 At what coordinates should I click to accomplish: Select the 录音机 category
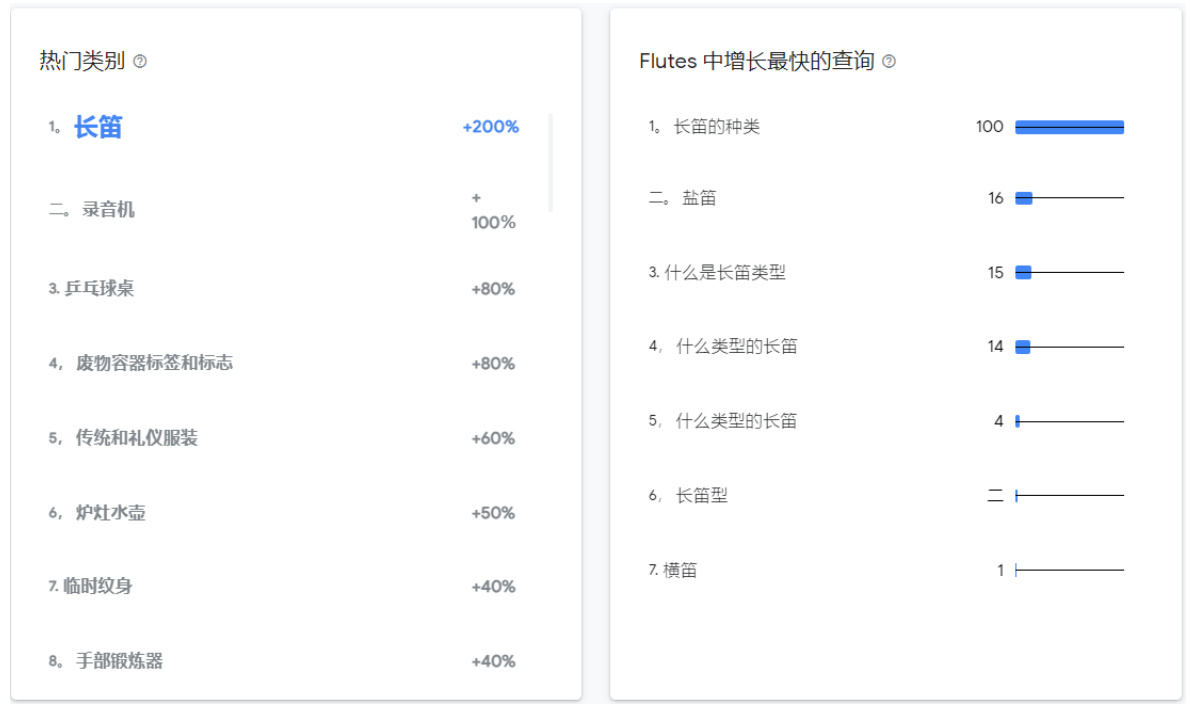click(108, 210)
